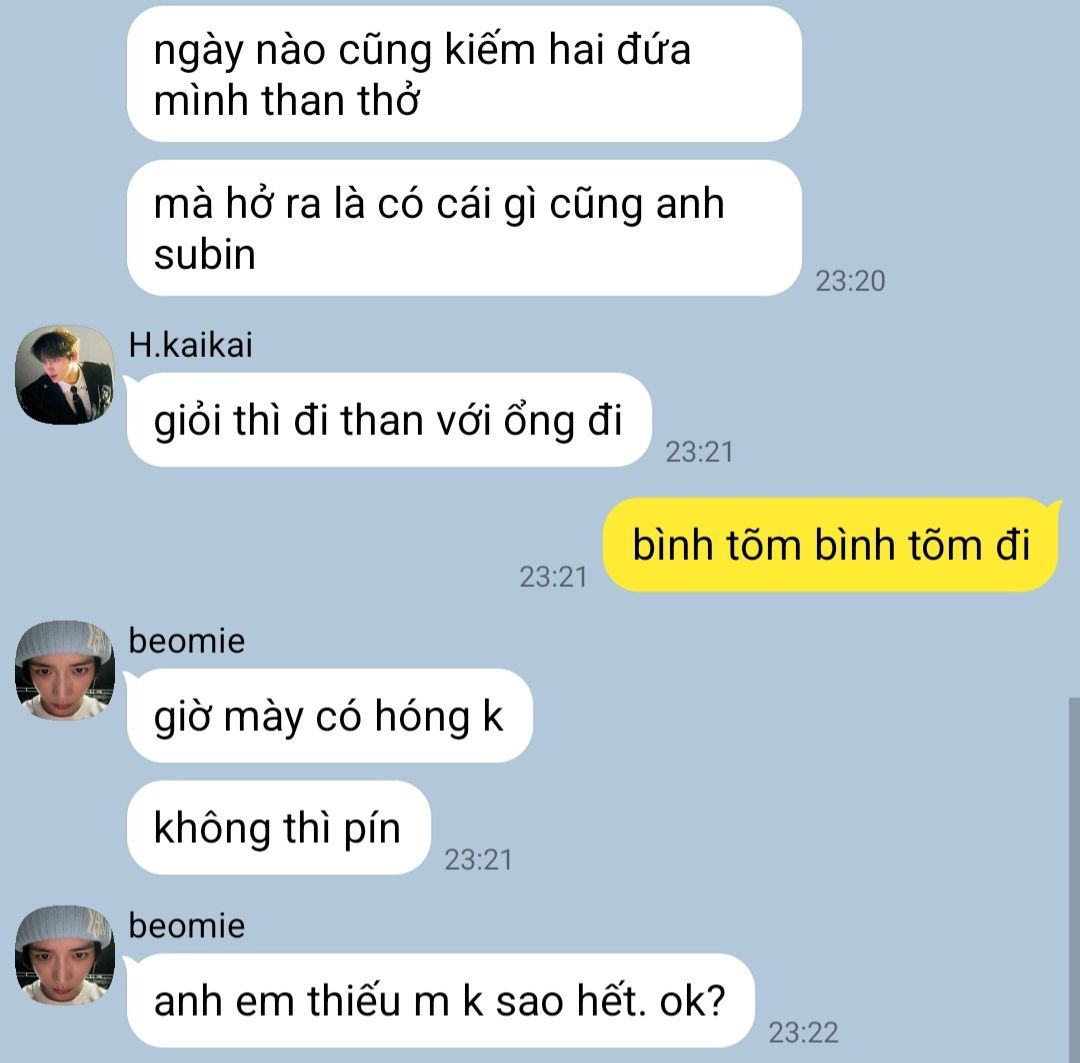Click the chat scrollbar on the right edge
This screenshot has width=1080, height=1063.
tap(1074, 880)
